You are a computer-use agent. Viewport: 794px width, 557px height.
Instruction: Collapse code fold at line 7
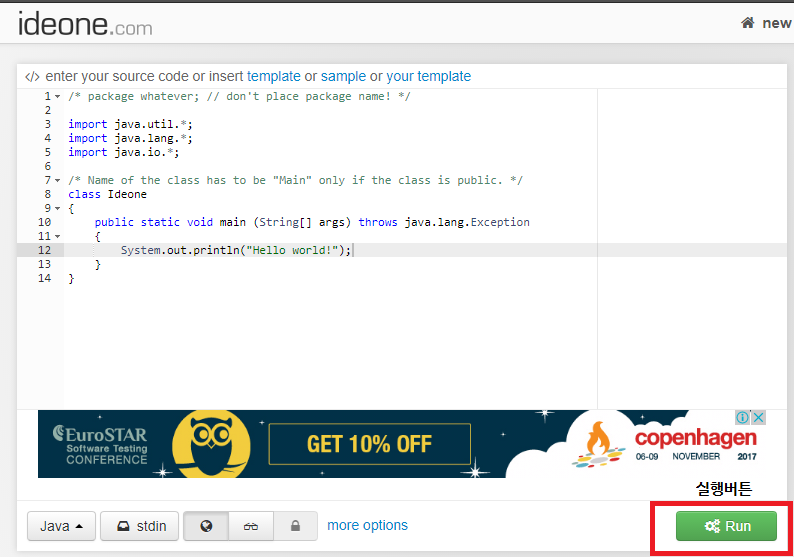(57, 180)
